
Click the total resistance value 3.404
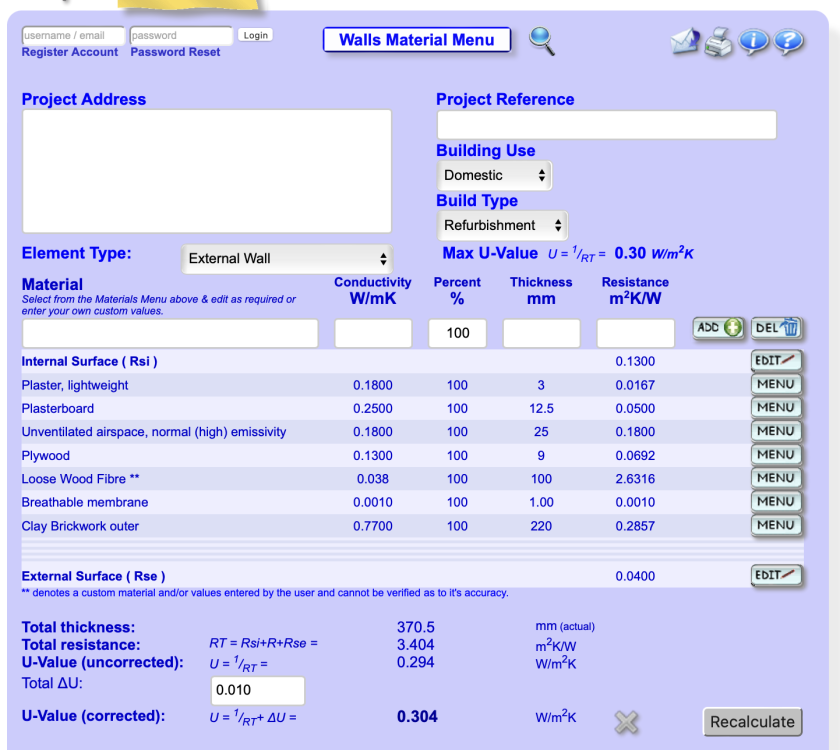click(416, 644)
